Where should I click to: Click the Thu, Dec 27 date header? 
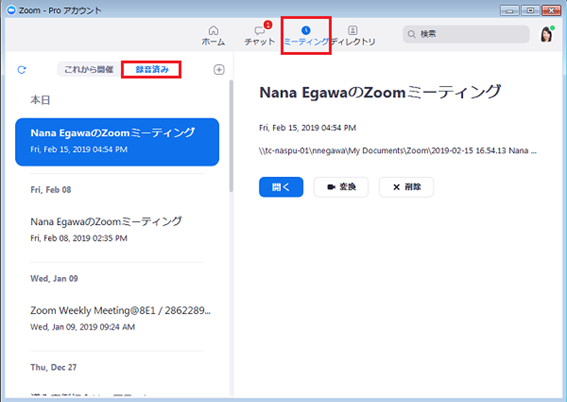click(54, 367)
